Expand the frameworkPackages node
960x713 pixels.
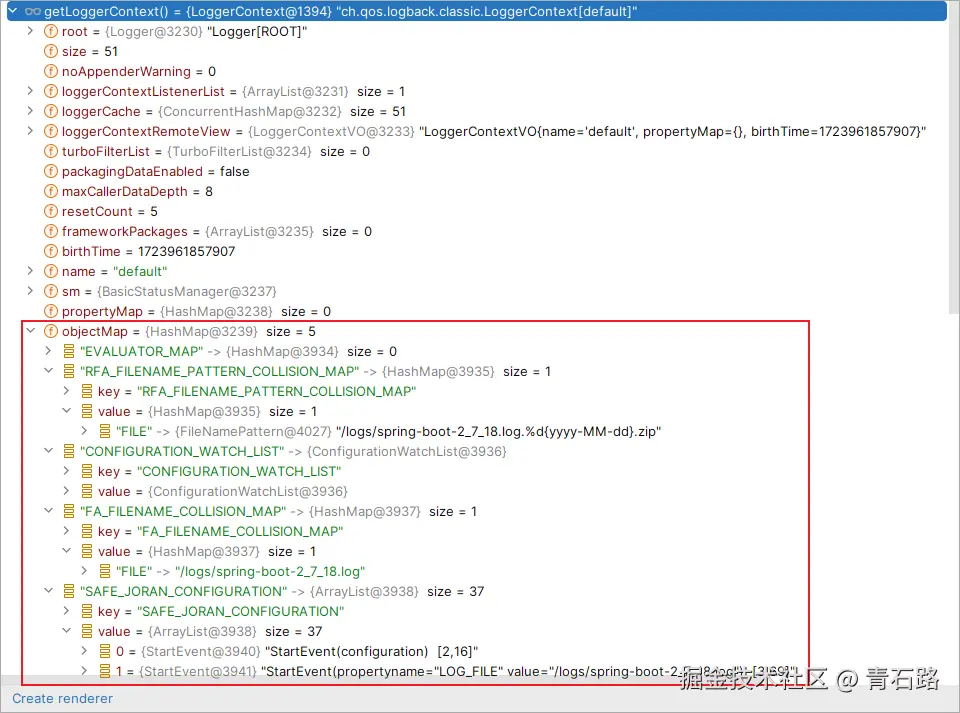[x=29, y=231]
